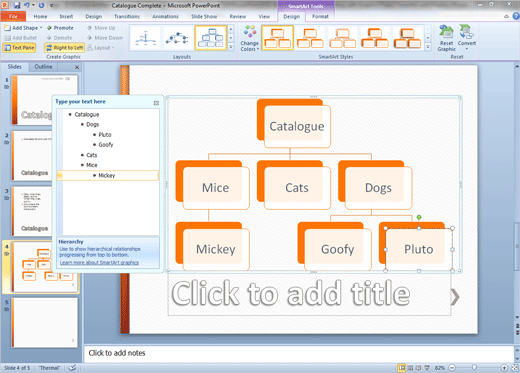This screenshot has width=520, height=373.
Task: Open the Transitions ribbon tab
Action: point(127,16)
